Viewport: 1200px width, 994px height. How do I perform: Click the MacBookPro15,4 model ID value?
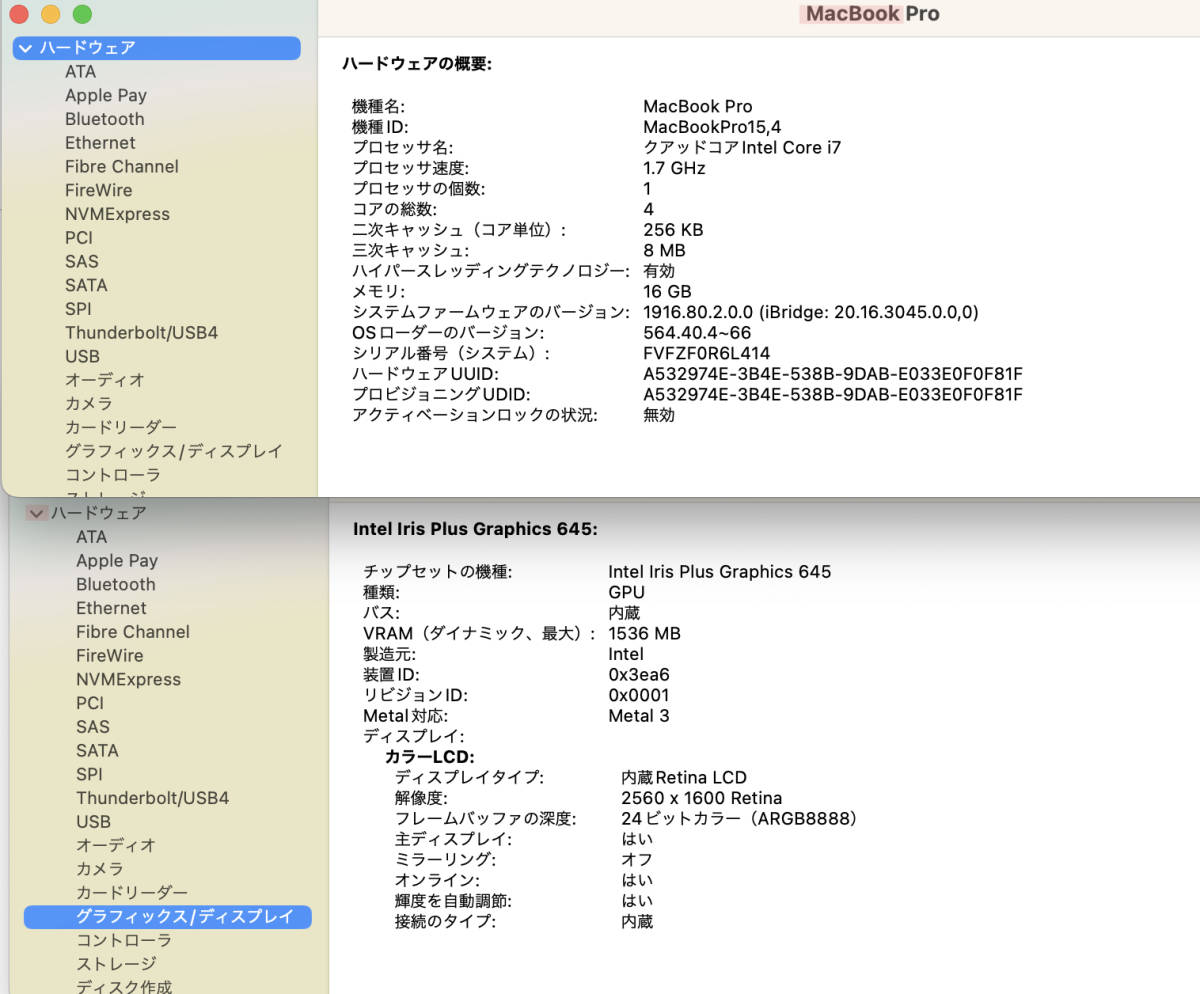(713, 127)
